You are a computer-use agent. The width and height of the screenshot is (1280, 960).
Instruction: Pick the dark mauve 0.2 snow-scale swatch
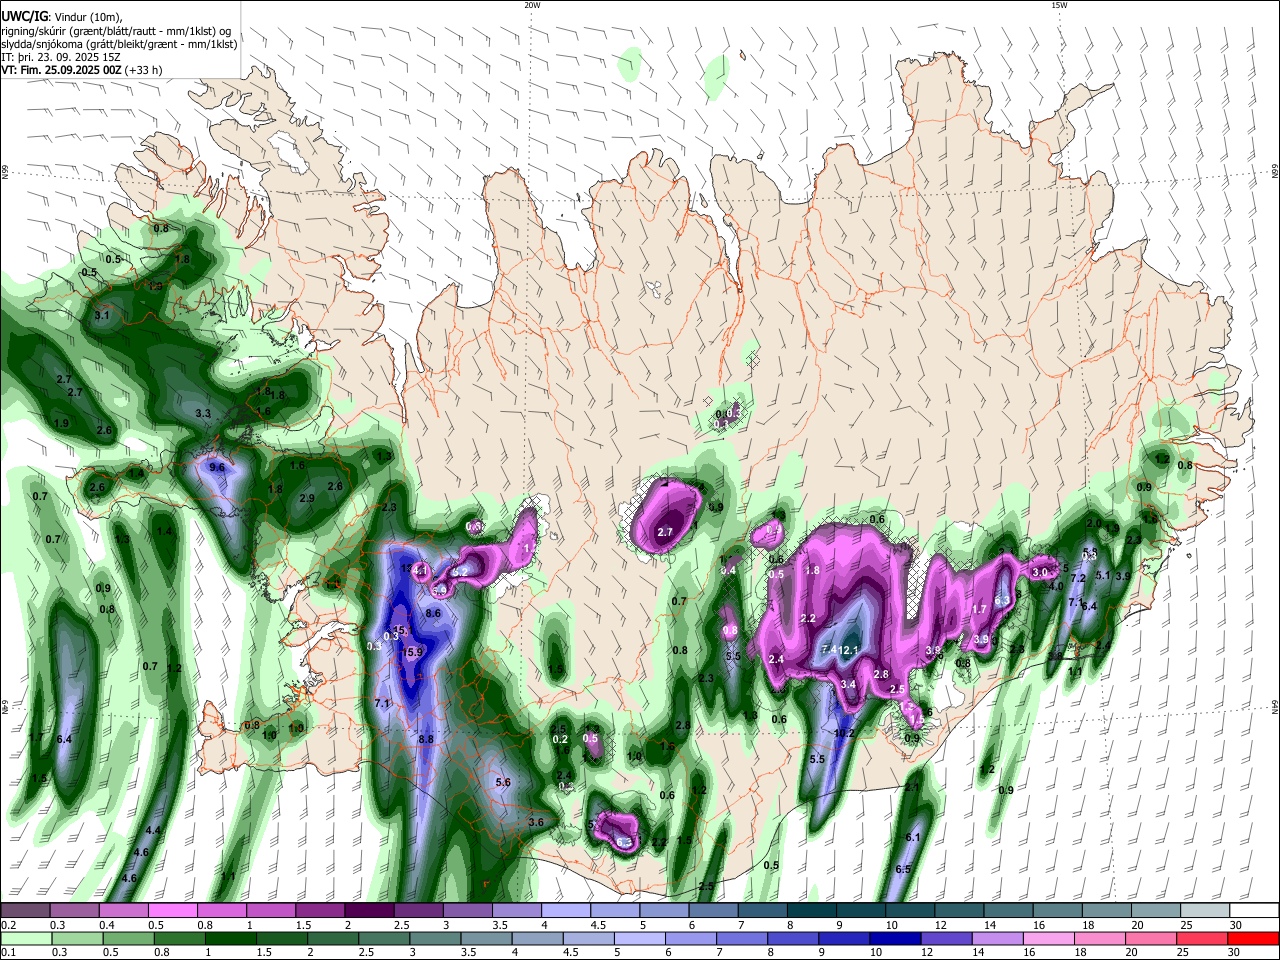(x=25, y=910)
